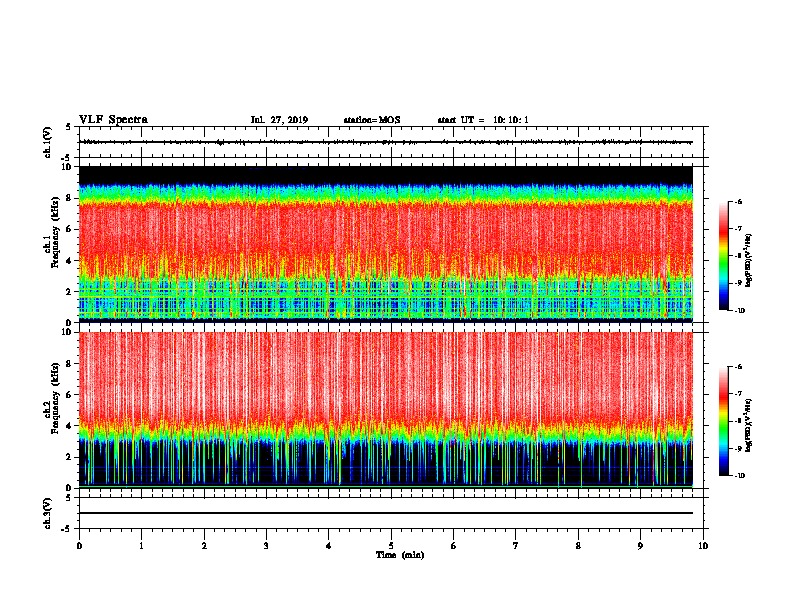The width and height of the screenshot is (792, 612).
Task: Click time axis tick label "10"
Action: tap(703, 546)
